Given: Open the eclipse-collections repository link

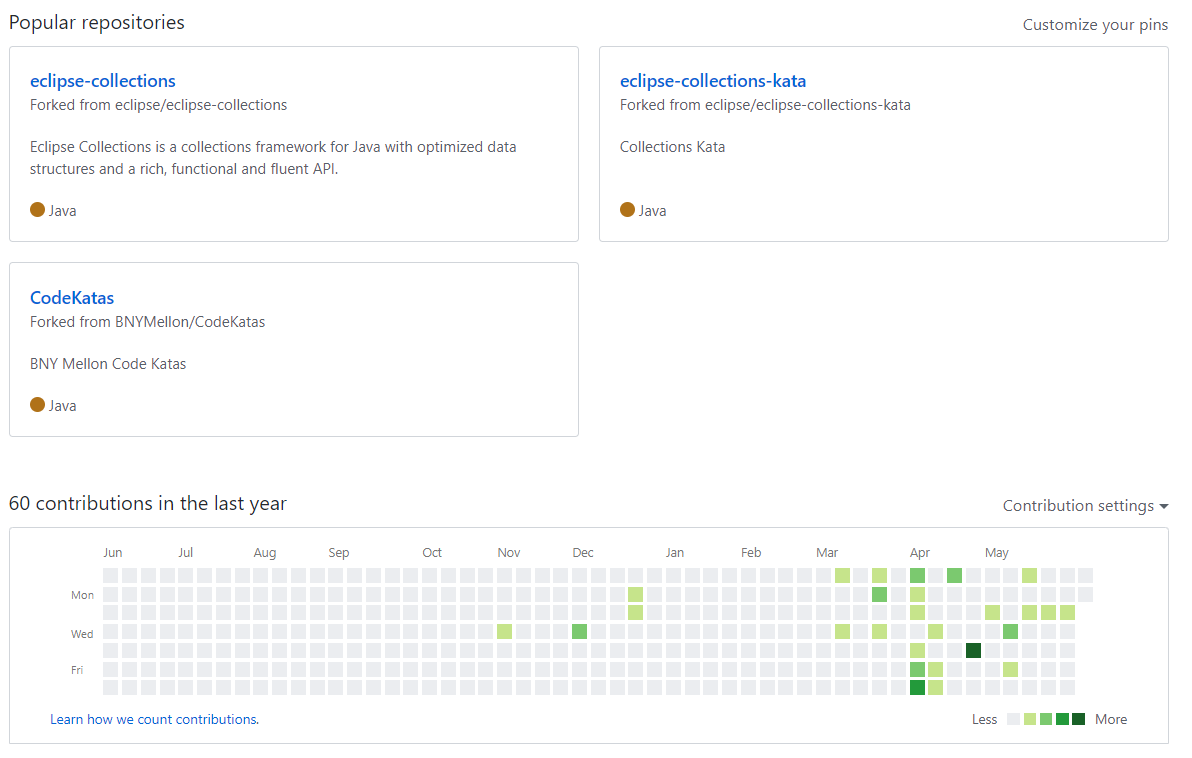Looking at the screenshot, I should point(103,81).
